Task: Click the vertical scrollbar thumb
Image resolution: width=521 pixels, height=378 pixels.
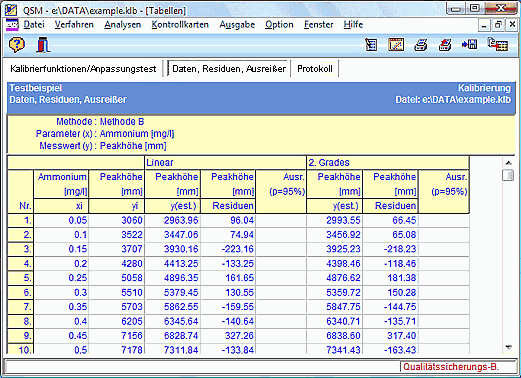Action: point(508,175)
